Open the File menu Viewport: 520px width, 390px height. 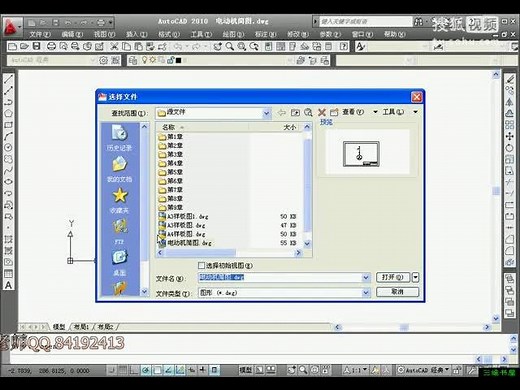click(x=40, y=34)
